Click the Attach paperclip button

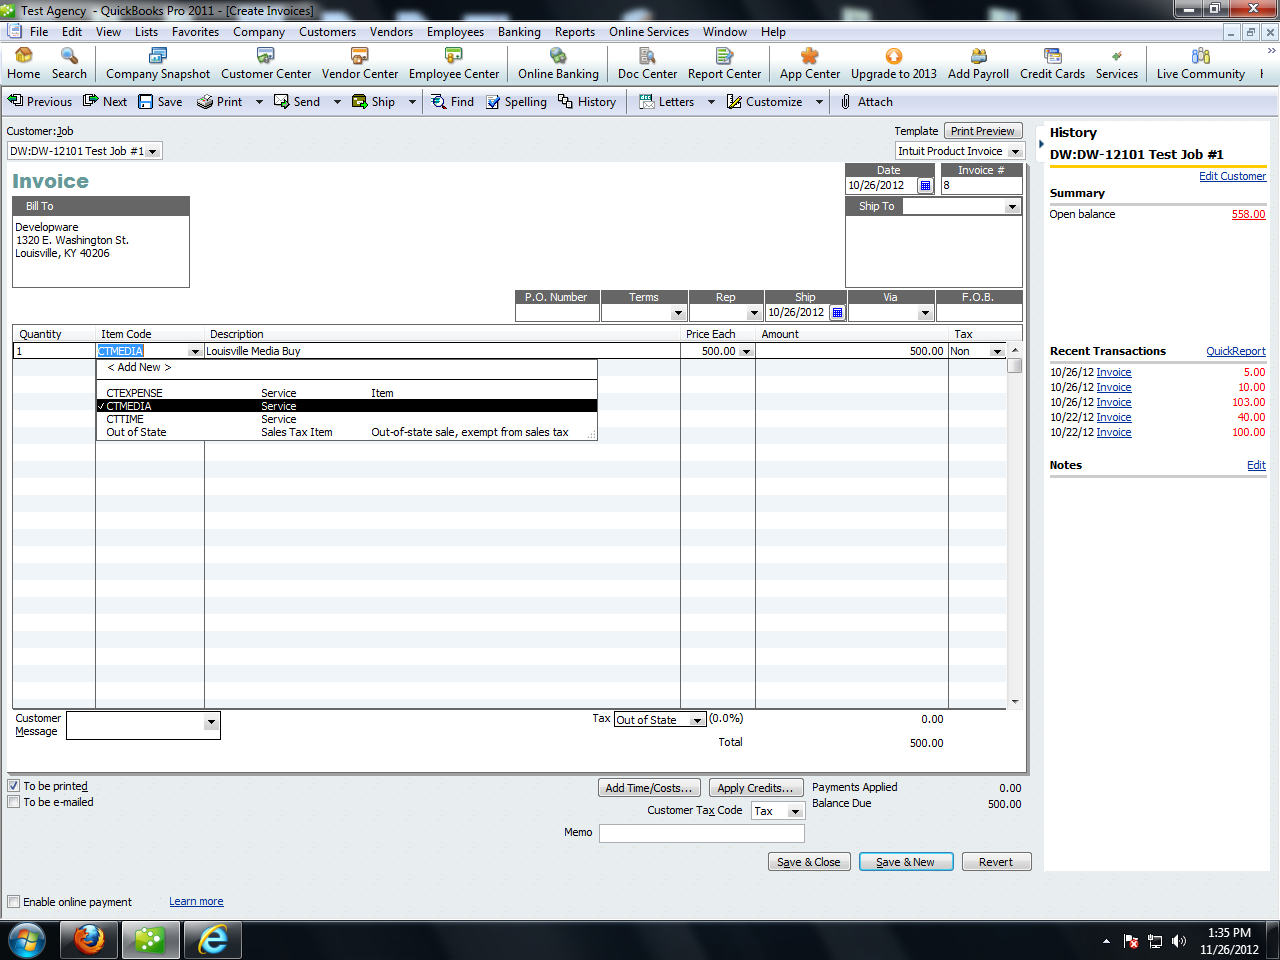[x=866, y=101]
